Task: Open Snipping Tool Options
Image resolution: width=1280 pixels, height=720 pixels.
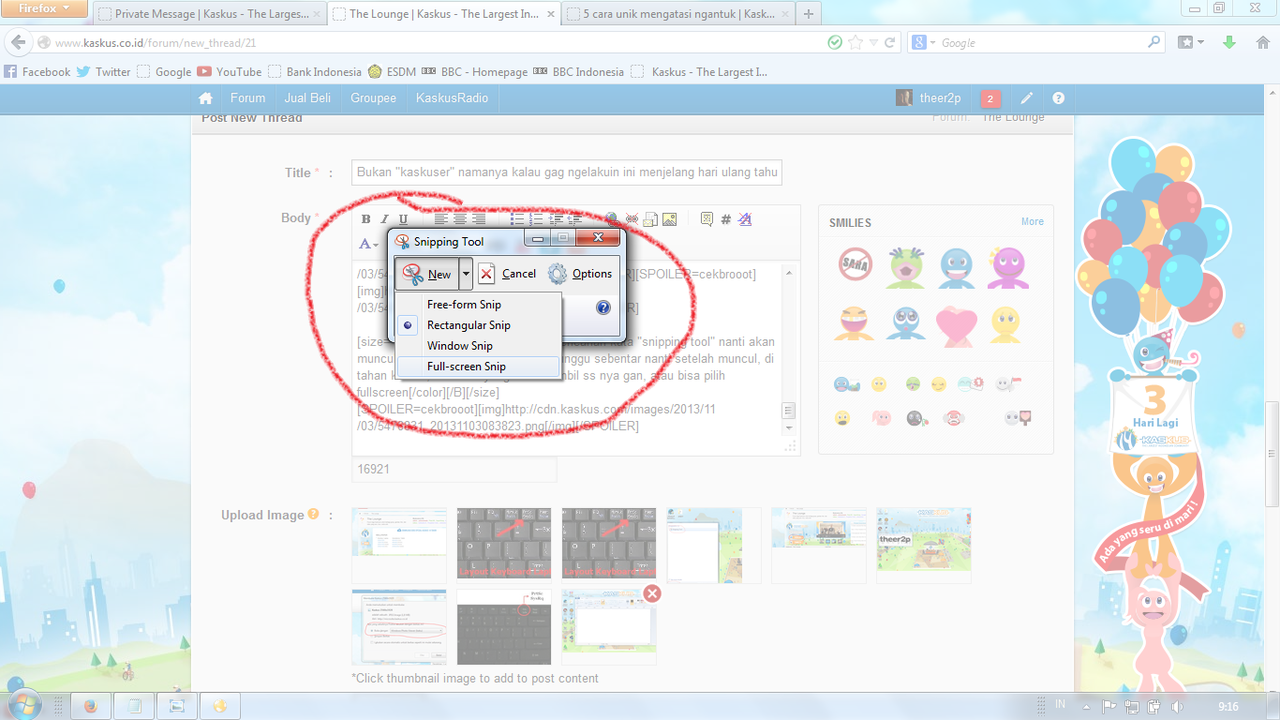Action: point(580,274)
